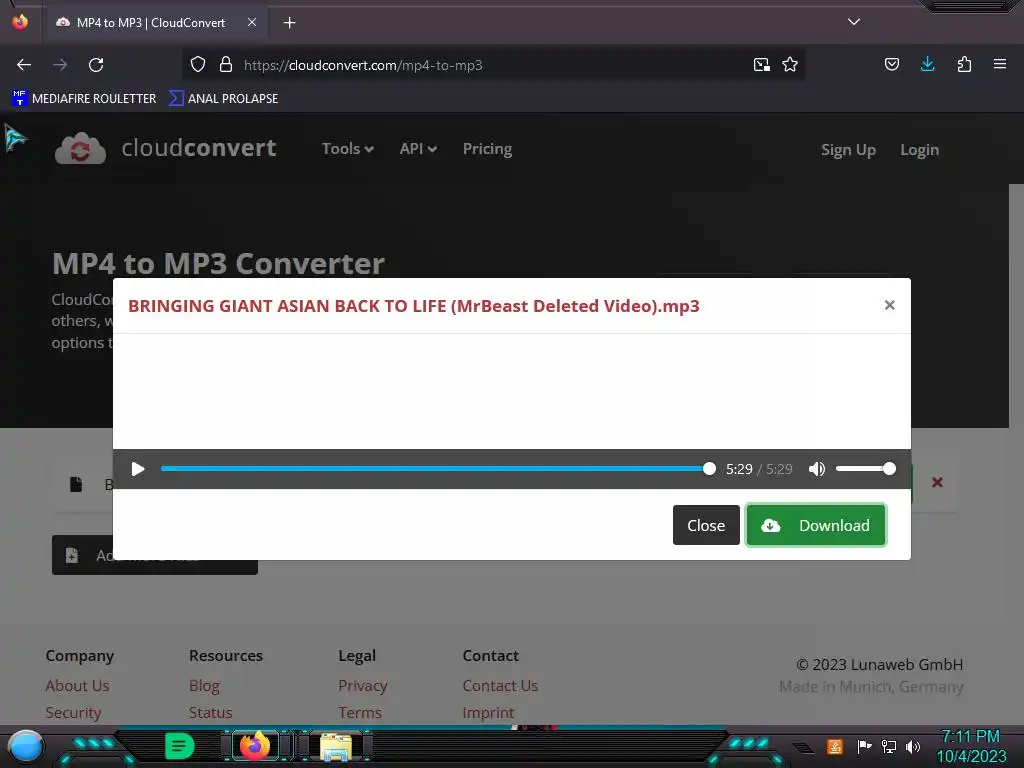Remove the file with red X
Screen dimensions: 1024x768
click(937, 482)
